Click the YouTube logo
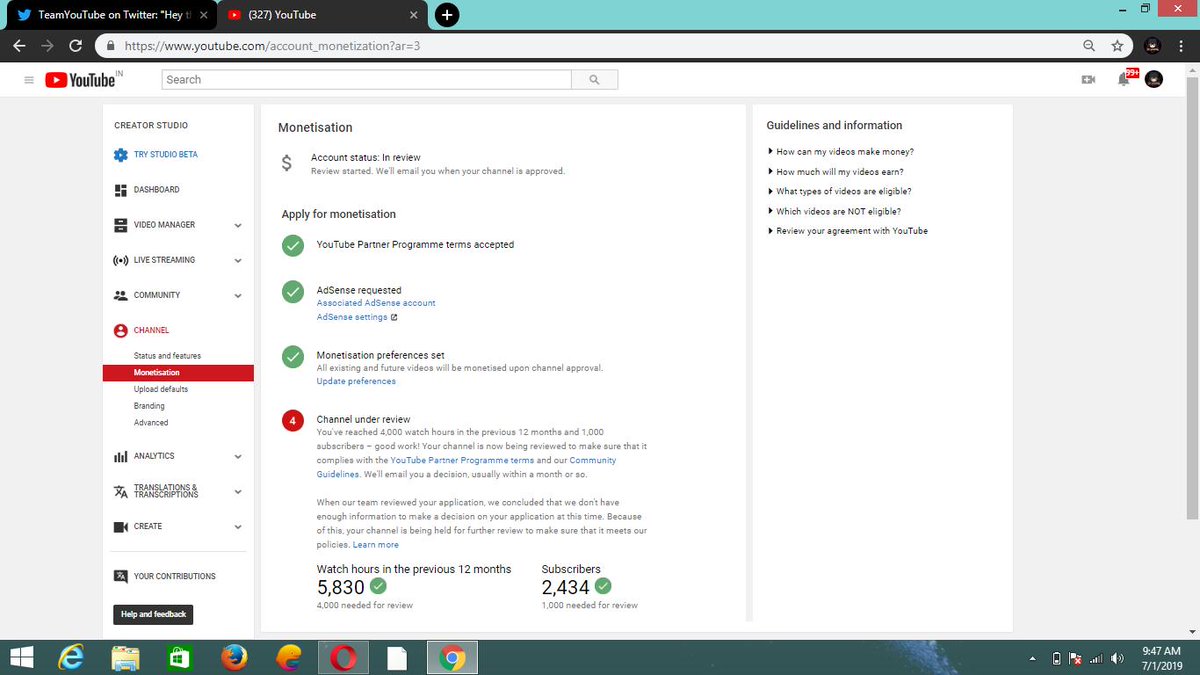The width and height of the screenshot is (1200, 675). tap(80, 80)
